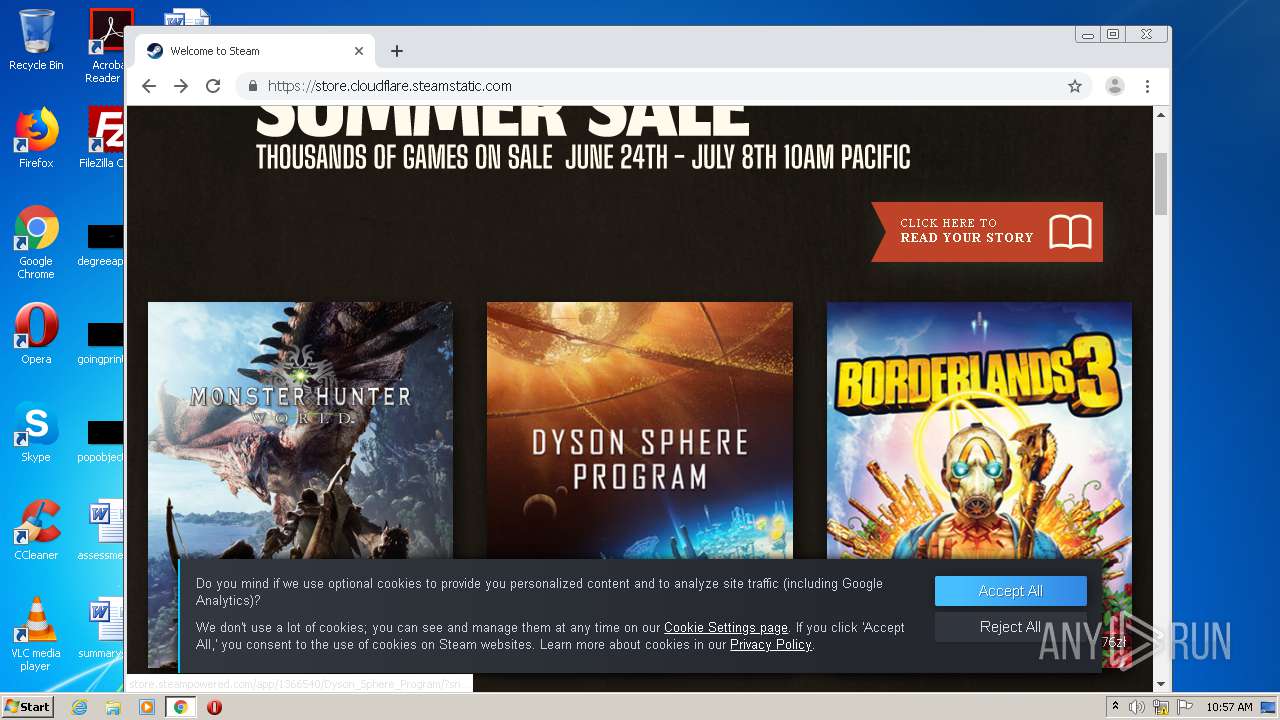1280x720 pixels.
Task: Click the red Opera taskbar icon
Action: (214, 707)
